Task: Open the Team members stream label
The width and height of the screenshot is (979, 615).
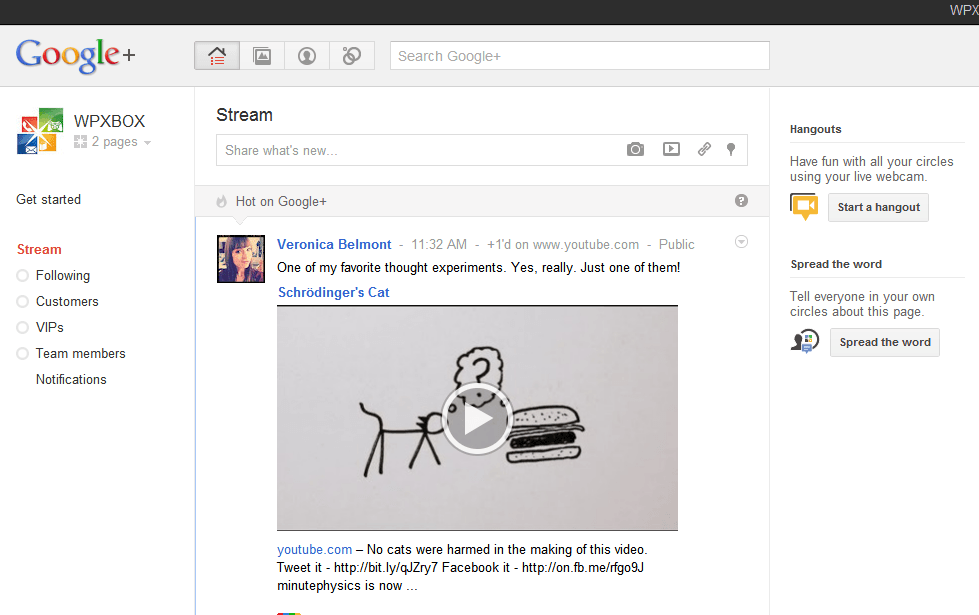Action: pyautogui.click(x=81, y=353)
